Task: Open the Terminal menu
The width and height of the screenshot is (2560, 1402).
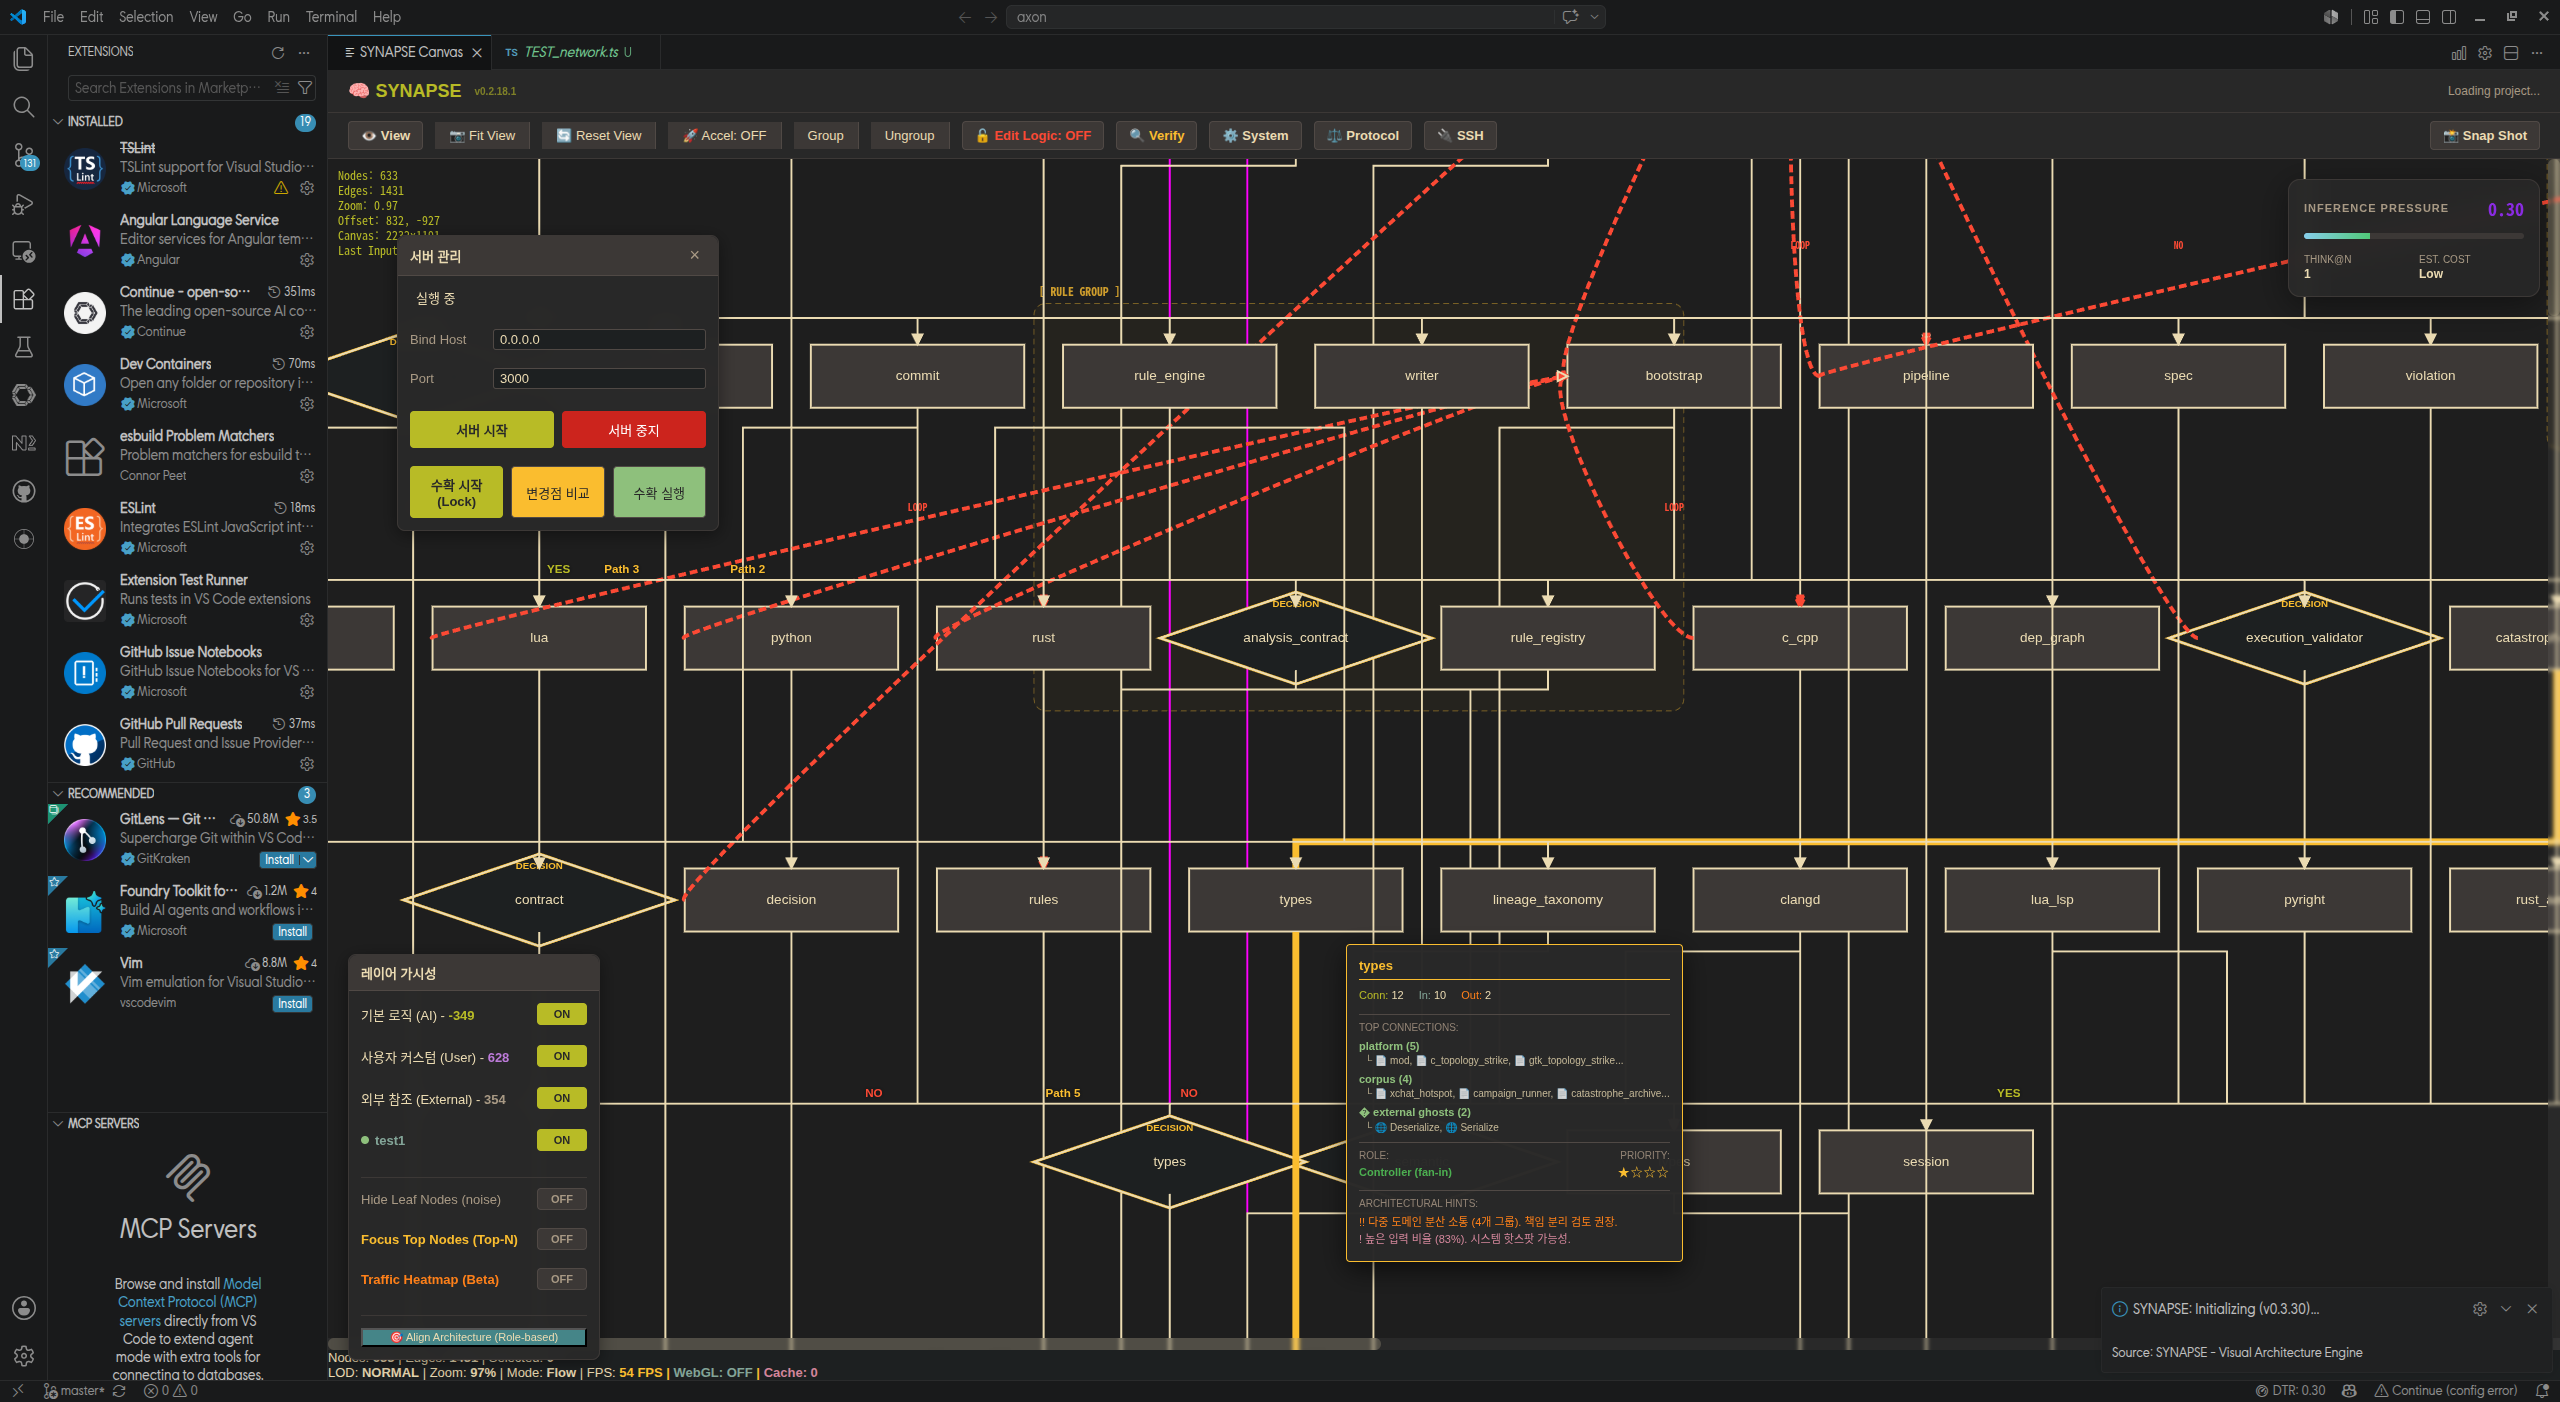Action: pyautogui.click(x=331, y=17)
